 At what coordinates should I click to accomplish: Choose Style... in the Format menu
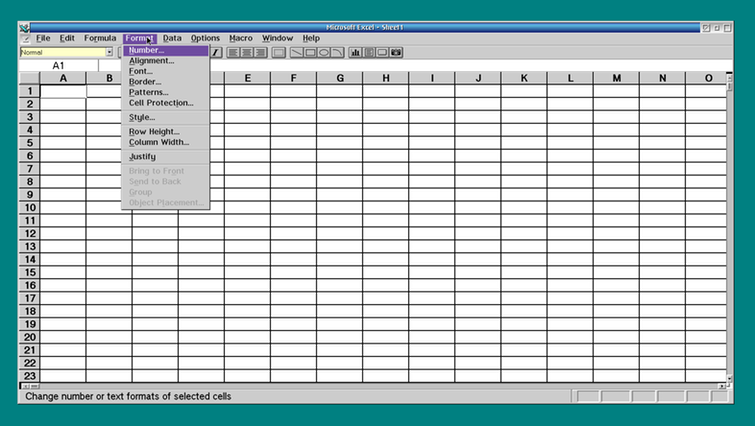(x=166, y=117)
